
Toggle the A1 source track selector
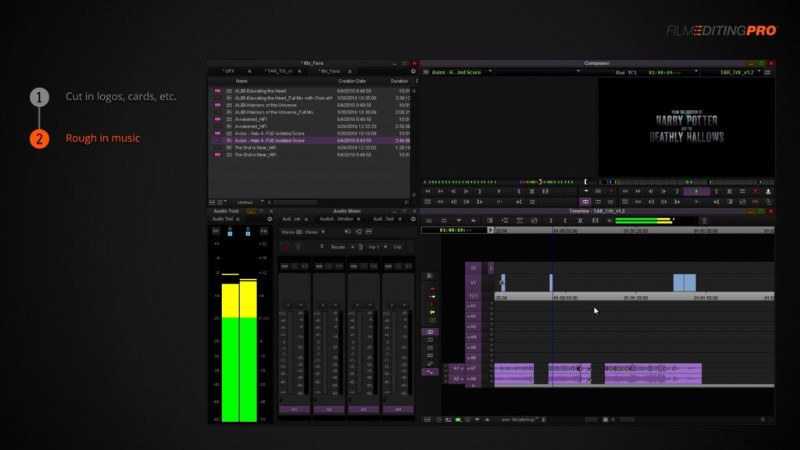(x=455, y=368)
